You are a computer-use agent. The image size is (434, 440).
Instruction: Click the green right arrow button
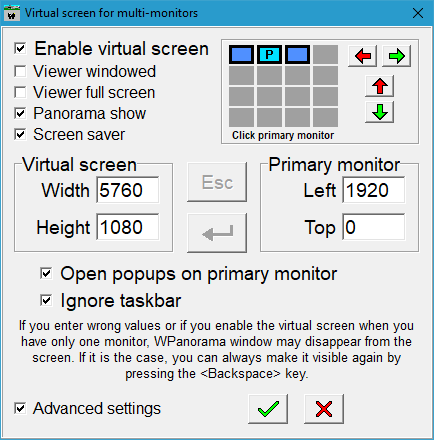(x=396, y=56)
